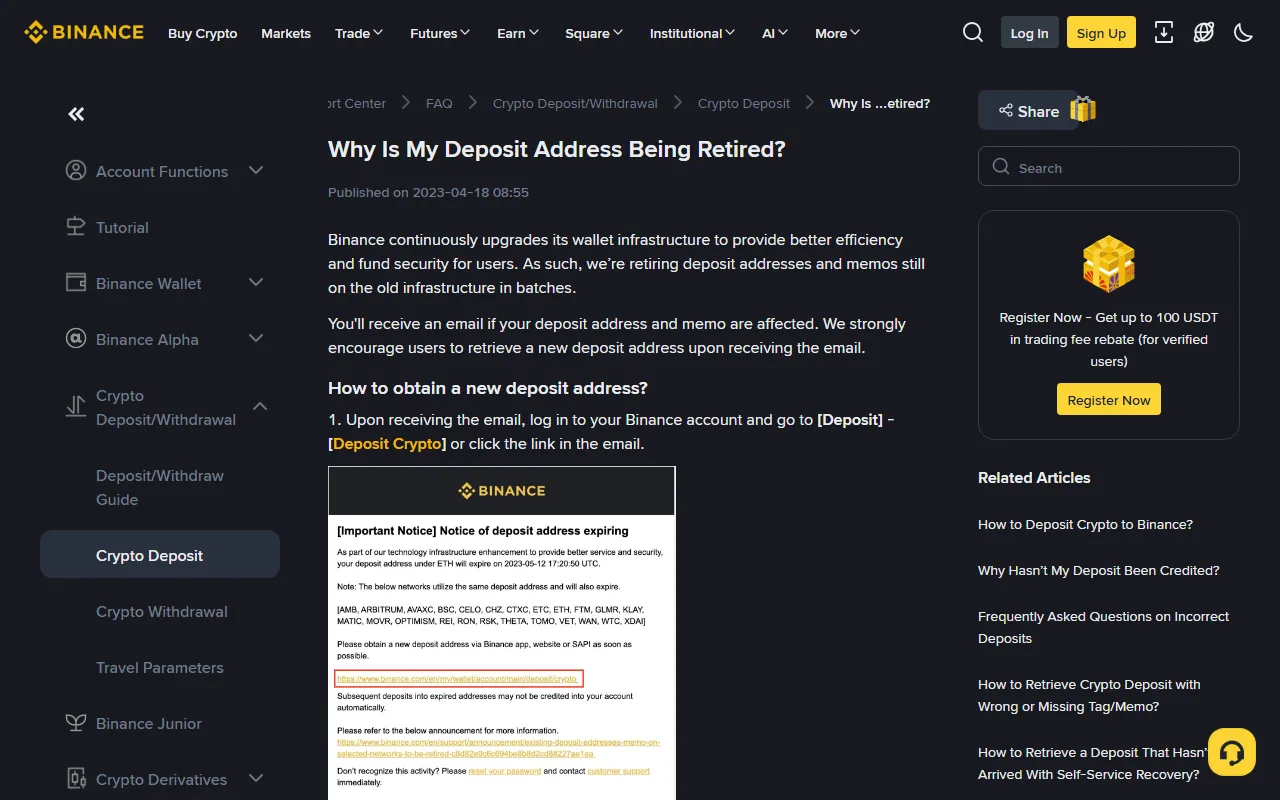1280x800 pixels.
Task: Open the More dropdown menu
Action: coord(837,33)
